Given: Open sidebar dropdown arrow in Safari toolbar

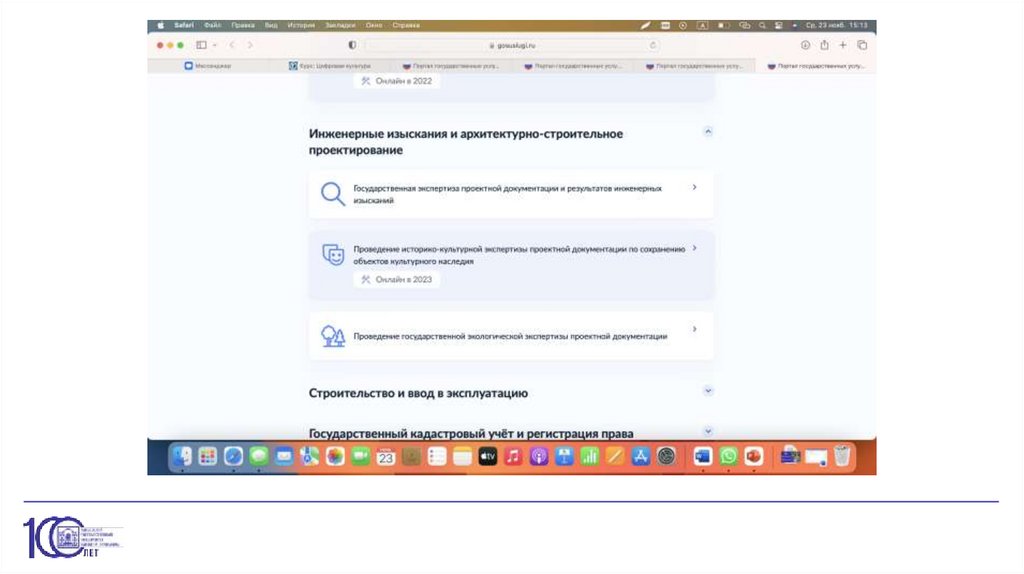Looking at the screenshot, I should [215, 45].
